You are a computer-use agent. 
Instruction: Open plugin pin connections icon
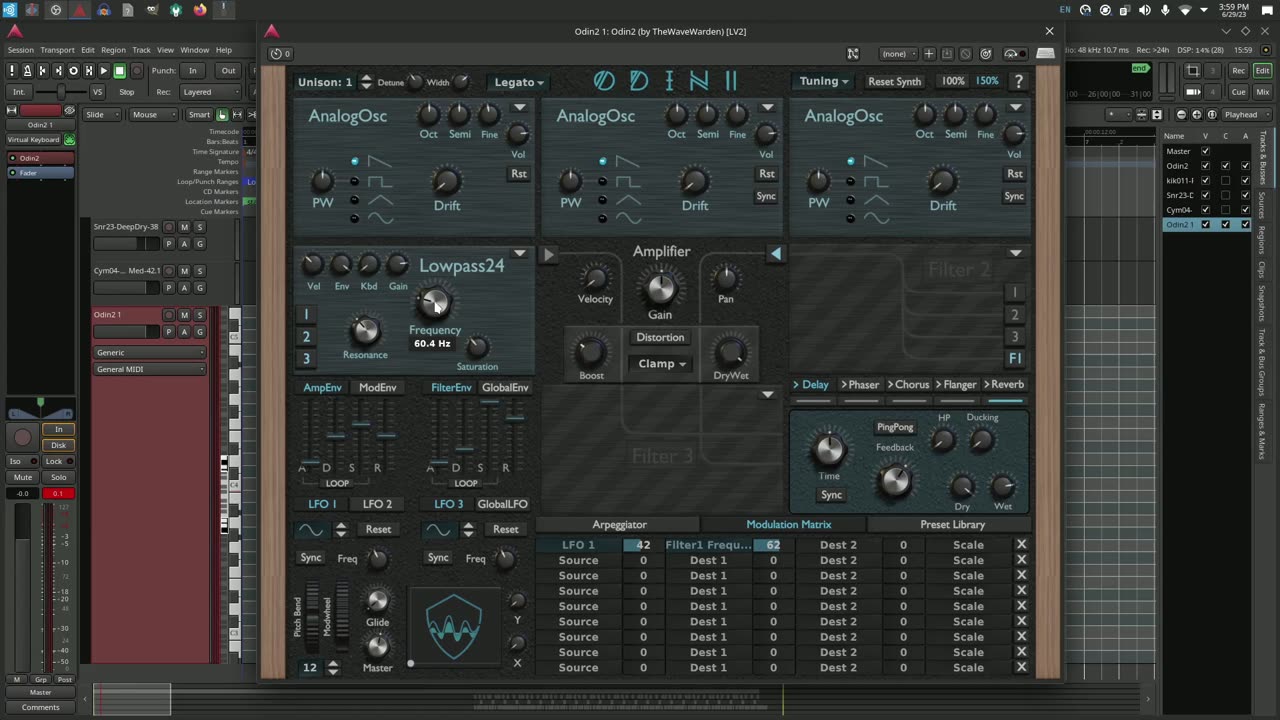click(853, 54)
